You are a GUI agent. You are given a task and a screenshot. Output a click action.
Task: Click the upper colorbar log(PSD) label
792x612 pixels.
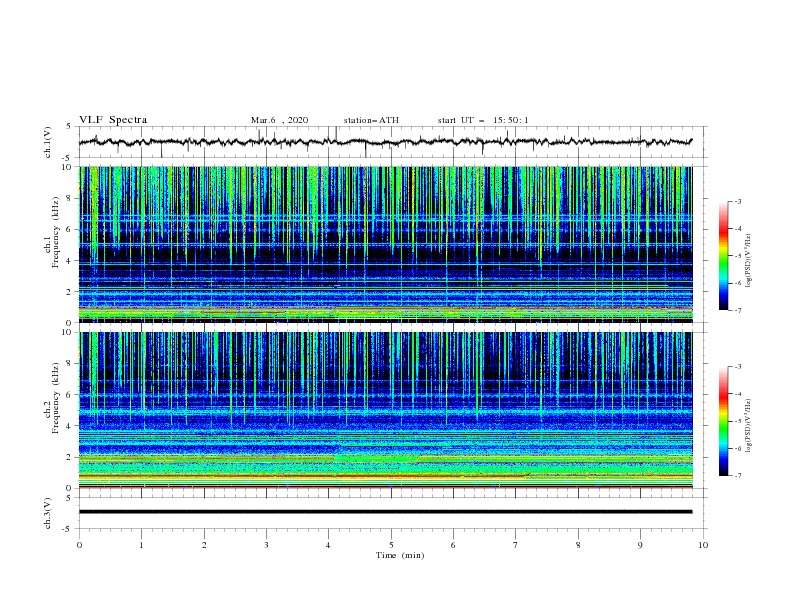748,261
